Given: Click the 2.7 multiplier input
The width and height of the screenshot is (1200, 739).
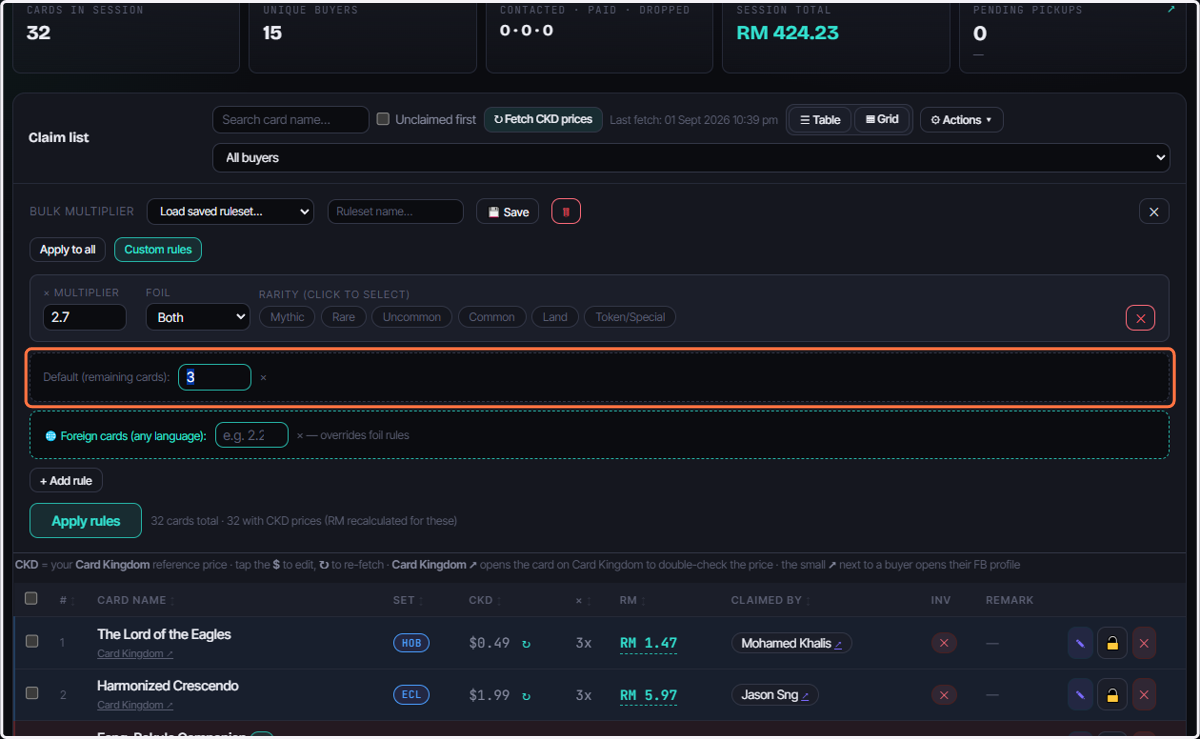Looking at the screenshot, I should pyautogui.click(x=84, y=317).
